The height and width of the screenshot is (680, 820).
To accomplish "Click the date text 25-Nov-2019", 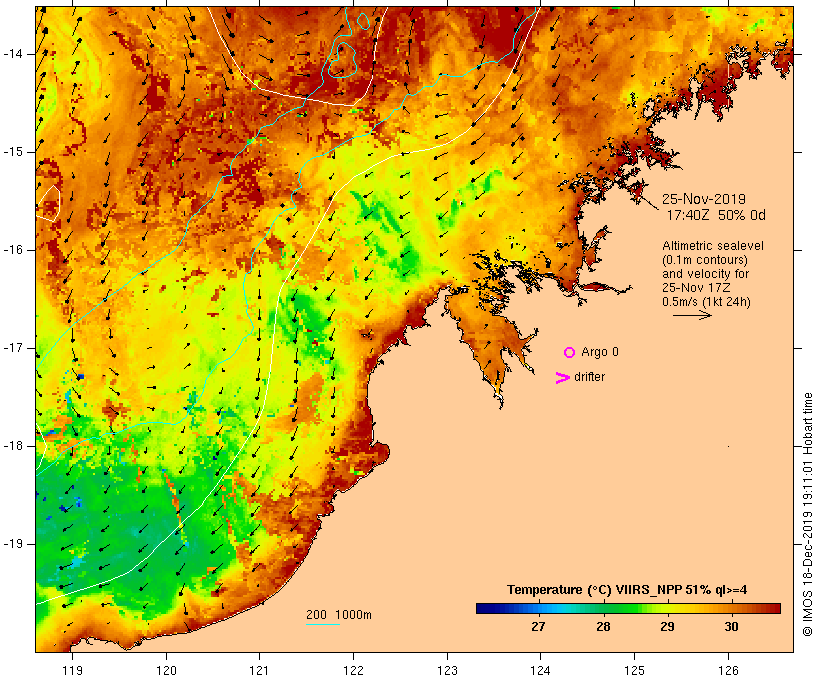I will click(704, 199).
